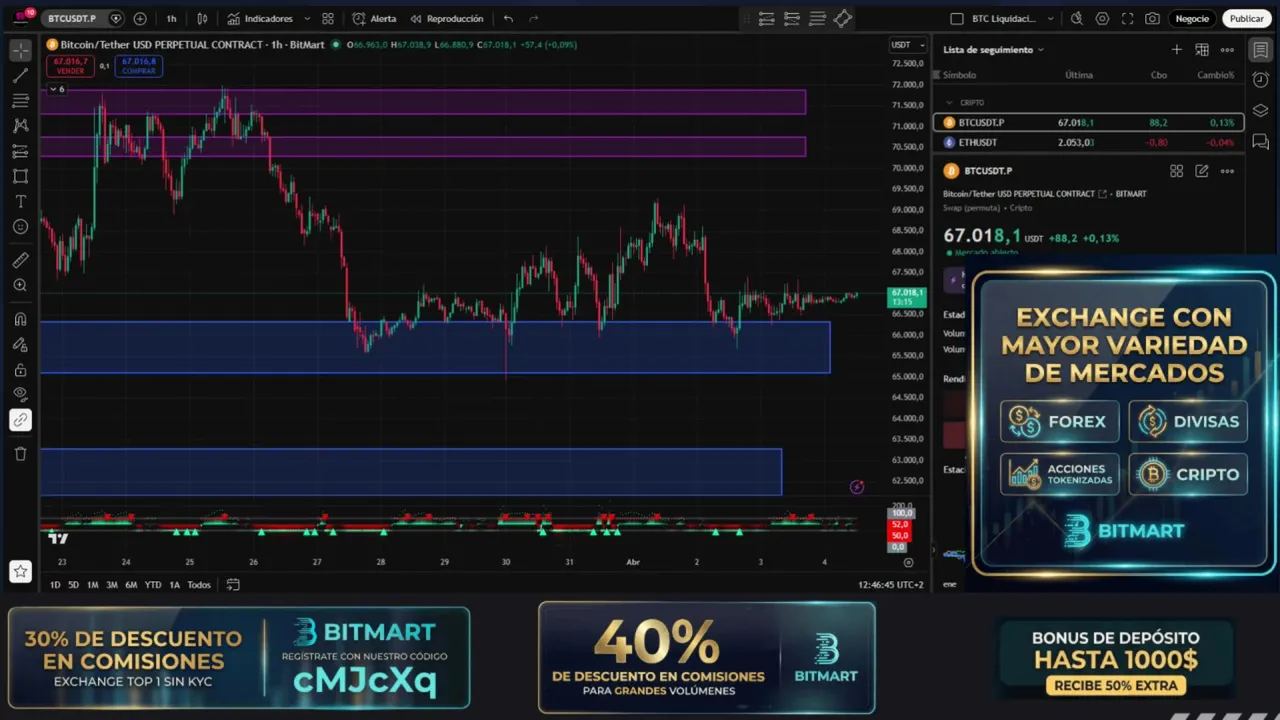Activate the zoom in tool

point(20,286)
